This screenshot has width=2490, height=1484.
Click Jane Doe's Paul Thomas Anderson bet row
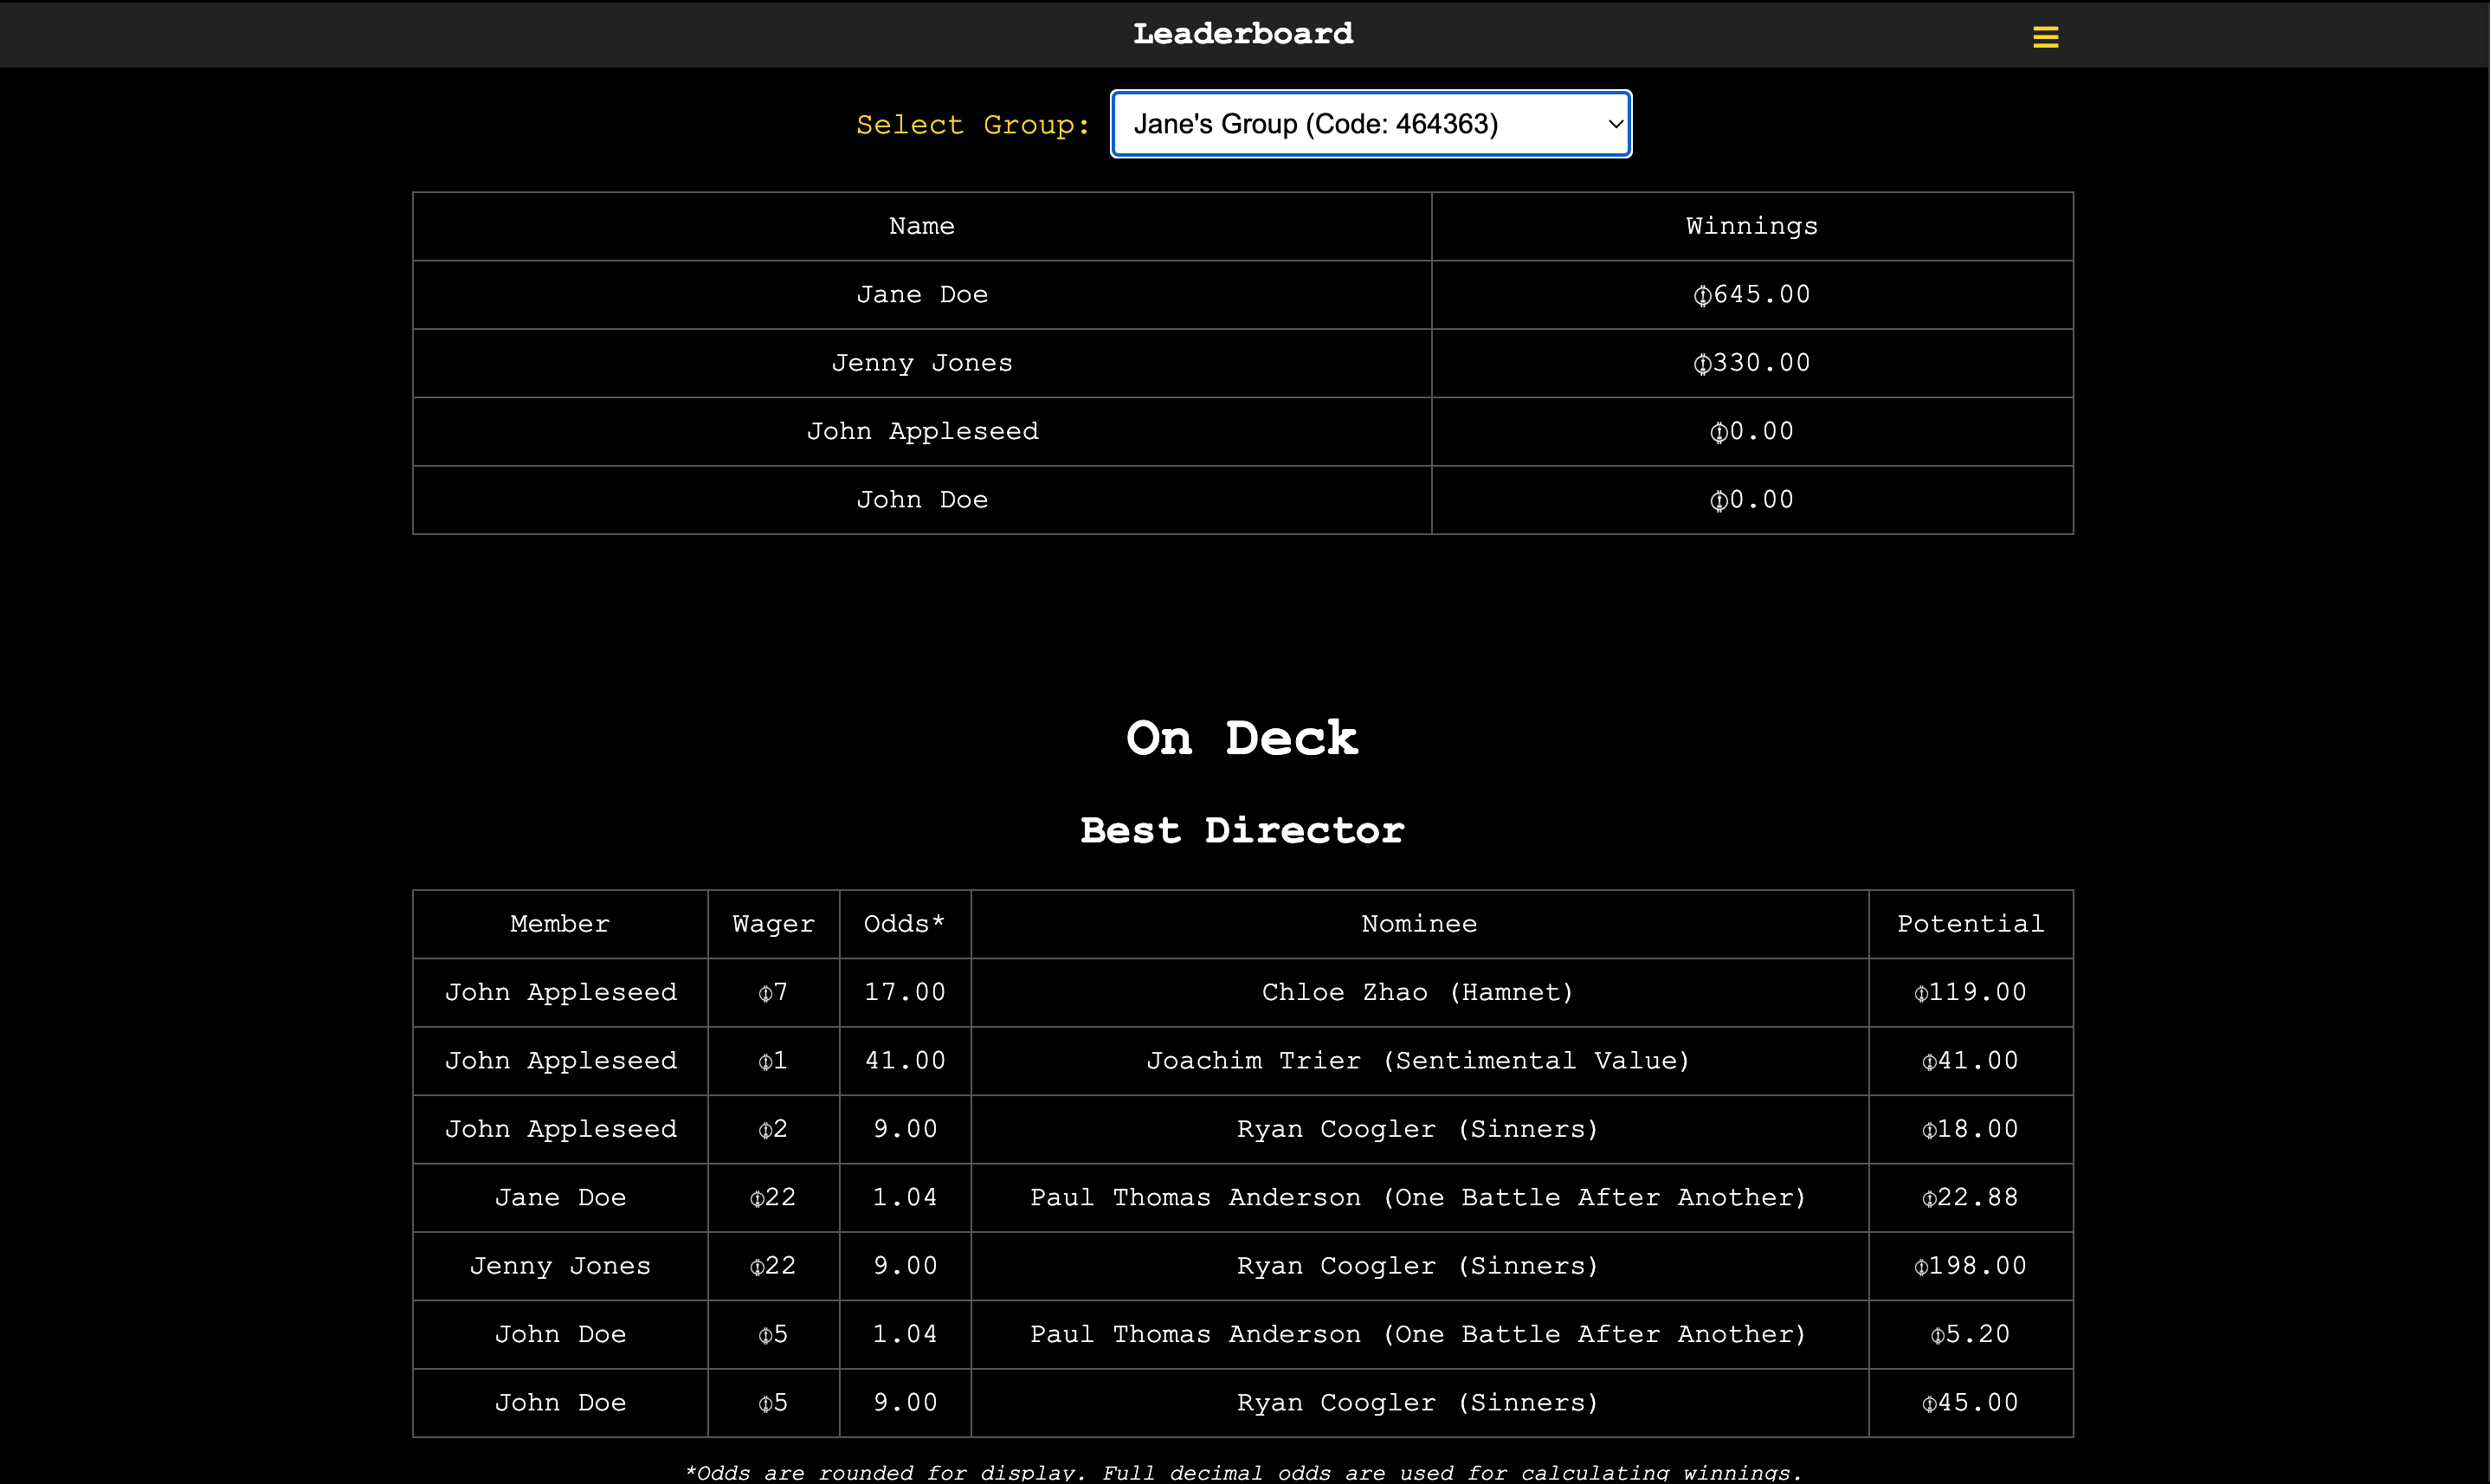1418,1197
